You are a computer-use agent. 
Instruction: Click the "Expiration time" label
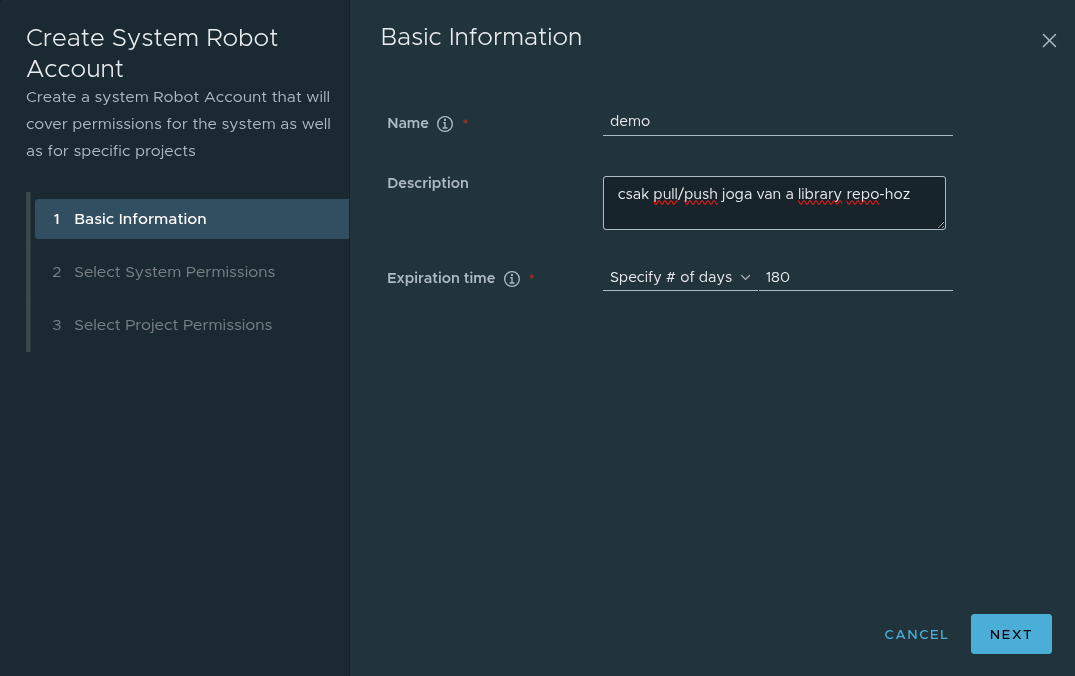pyautogui.click(x=440, y=278)
